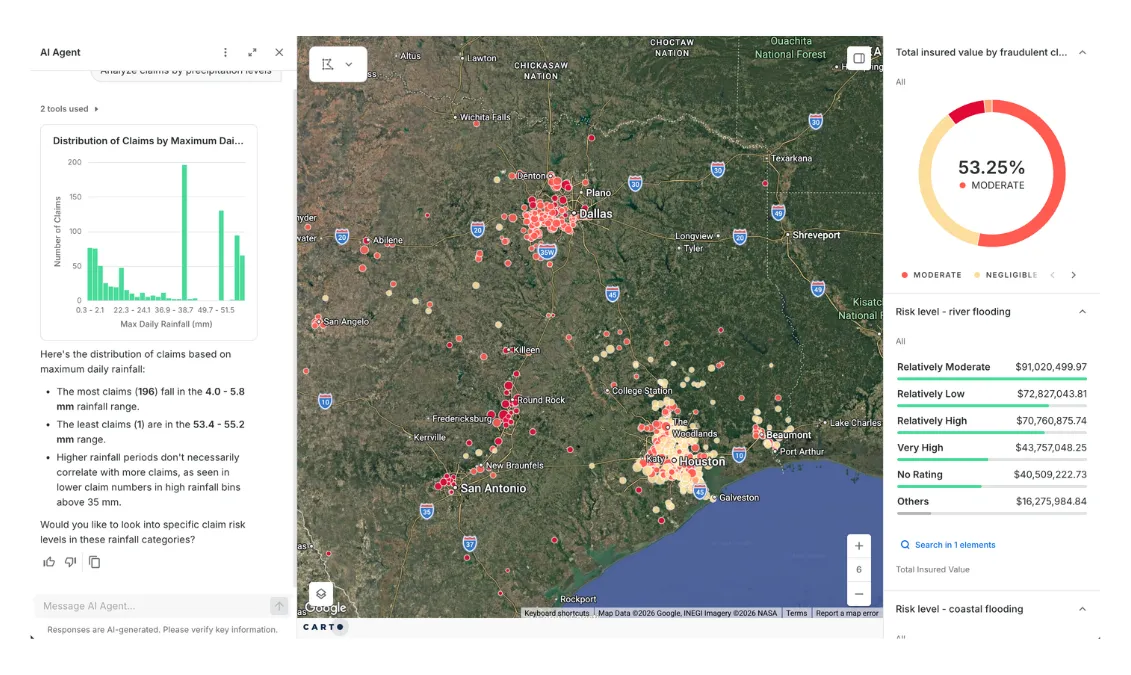1131x675 pixels.
Task: Select the Relatively Moderate category row
Action: click(992, 369)
